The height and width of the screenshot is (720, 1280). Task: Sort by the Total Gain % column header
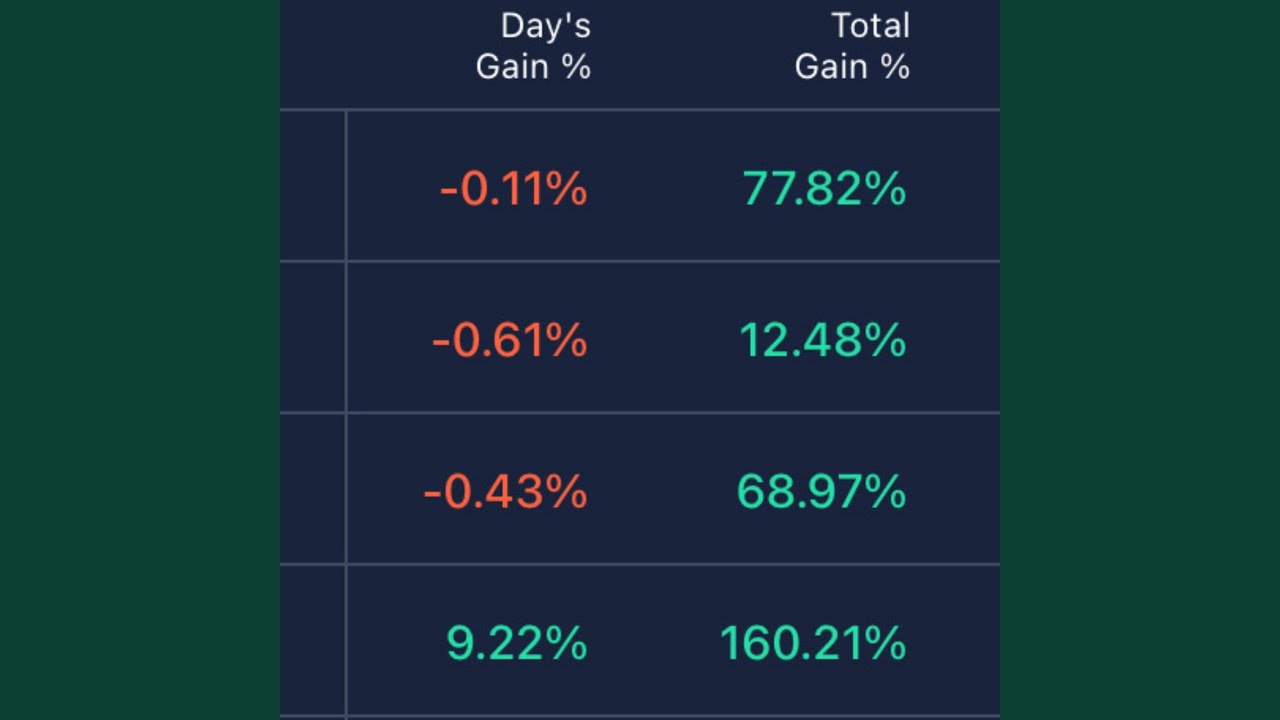pos(852,46)
